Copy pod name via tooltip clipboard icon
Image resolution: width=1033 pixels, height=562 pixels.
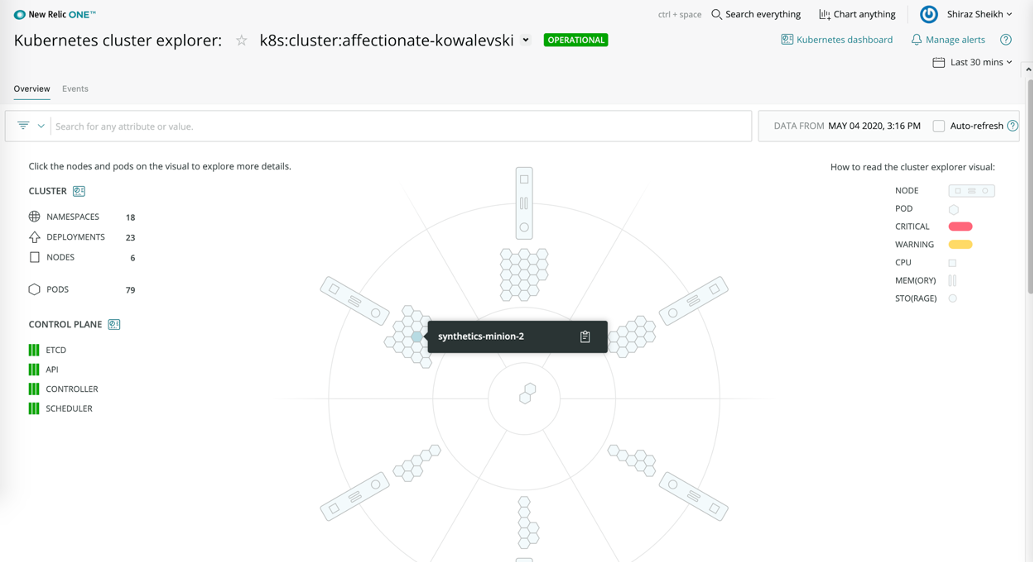584,337
